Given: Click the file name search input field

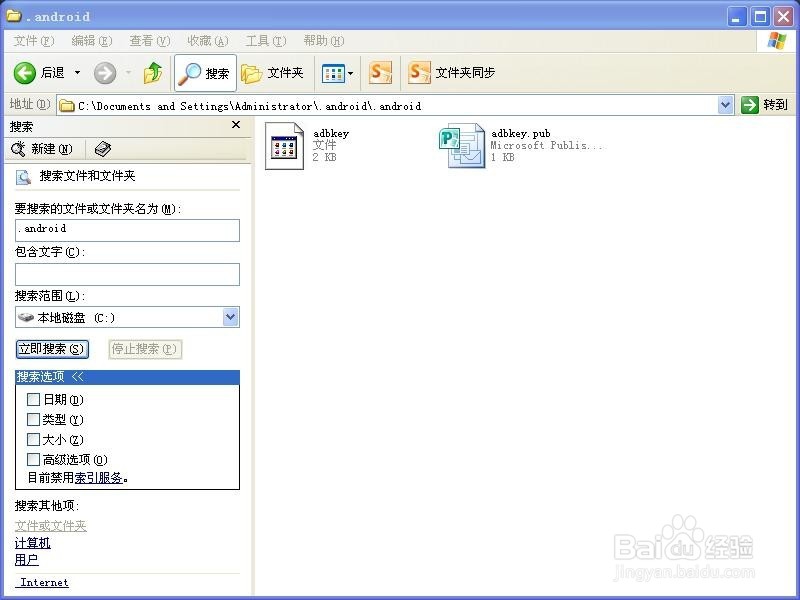Looking at the screenshot, I should tap(128, 230).
